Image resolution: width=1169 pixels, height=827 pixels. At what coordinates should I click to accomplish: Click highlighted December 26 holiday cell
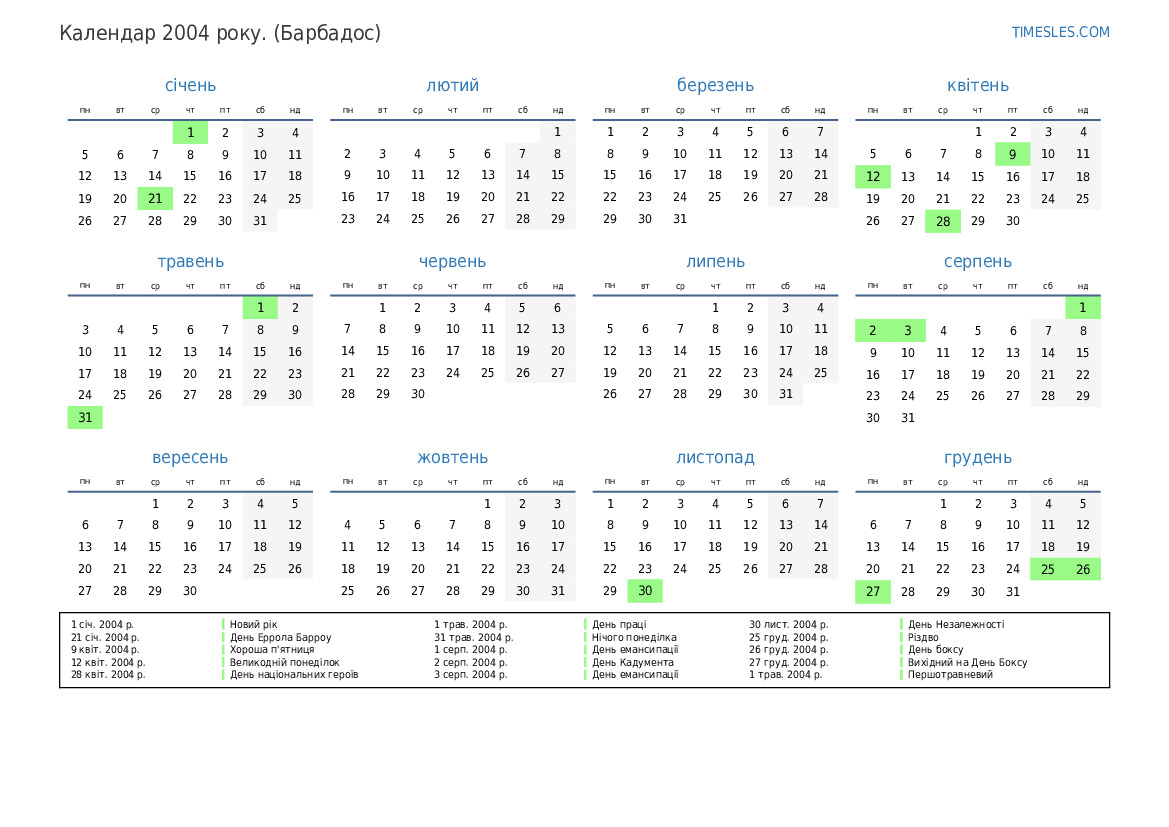point(1083,569)
